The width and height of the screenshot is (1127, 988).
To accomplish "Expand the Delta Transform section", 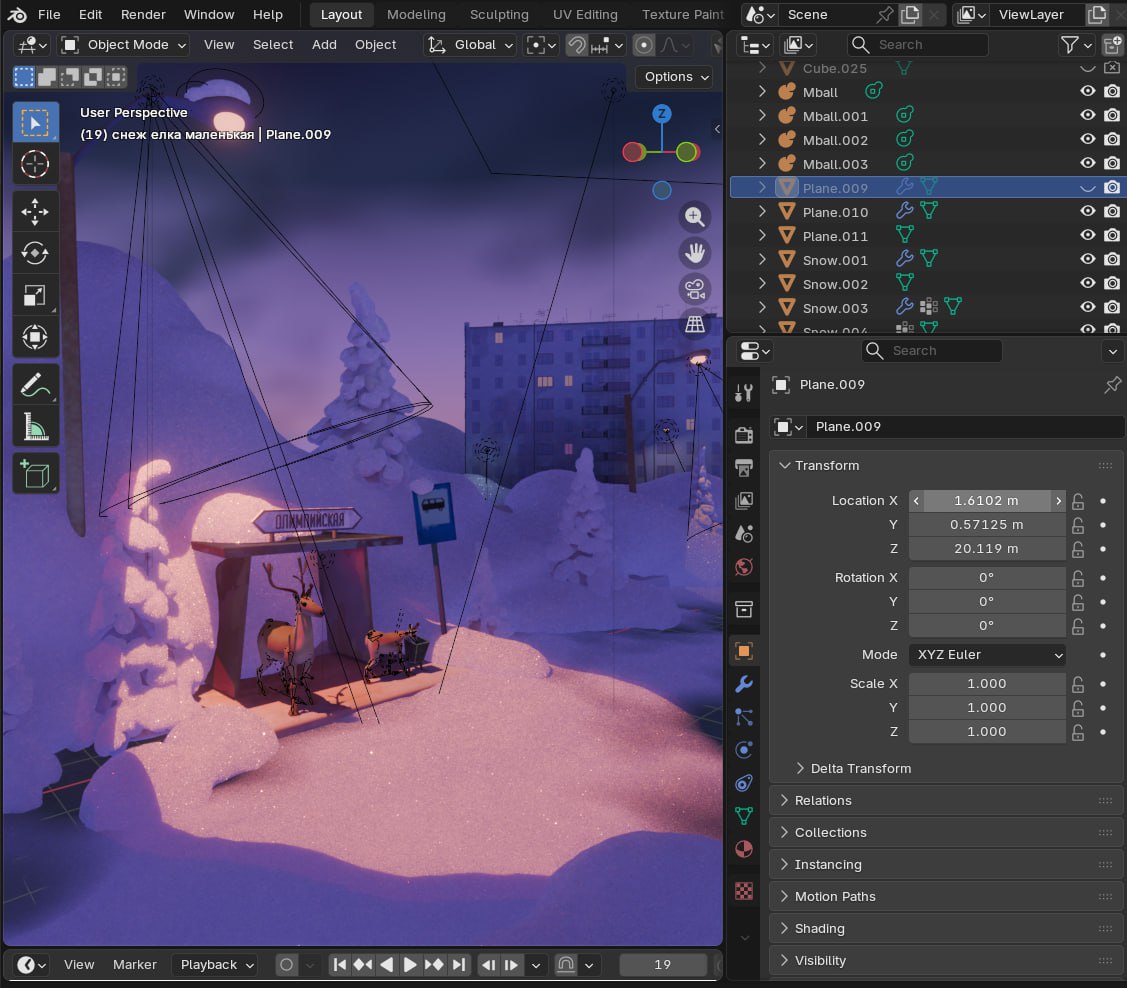I will tap(860, 768).
